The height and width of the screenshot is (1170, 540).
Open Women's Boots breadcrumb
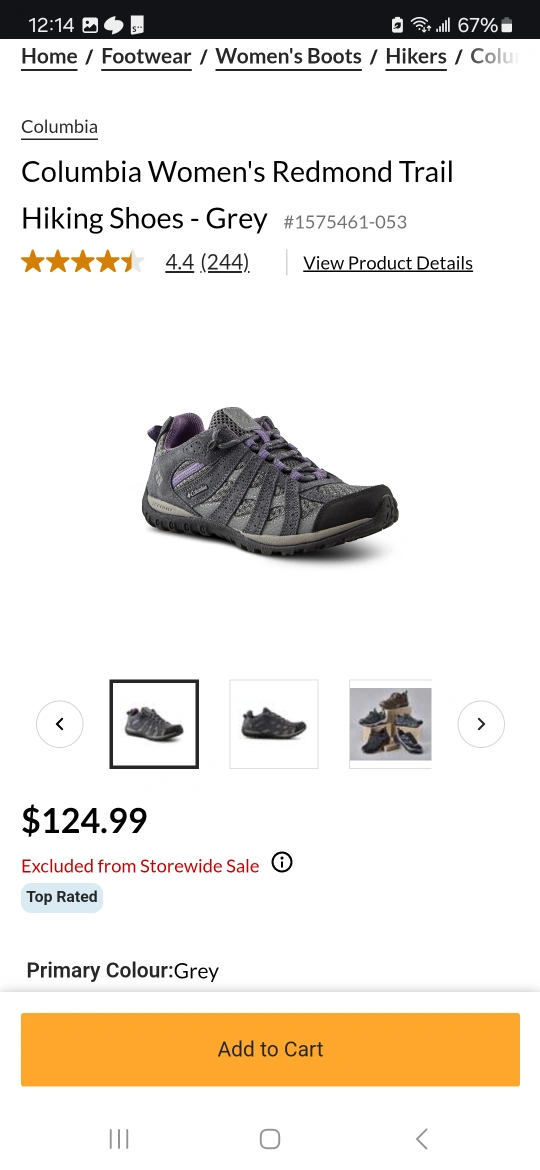click(289, 57)
